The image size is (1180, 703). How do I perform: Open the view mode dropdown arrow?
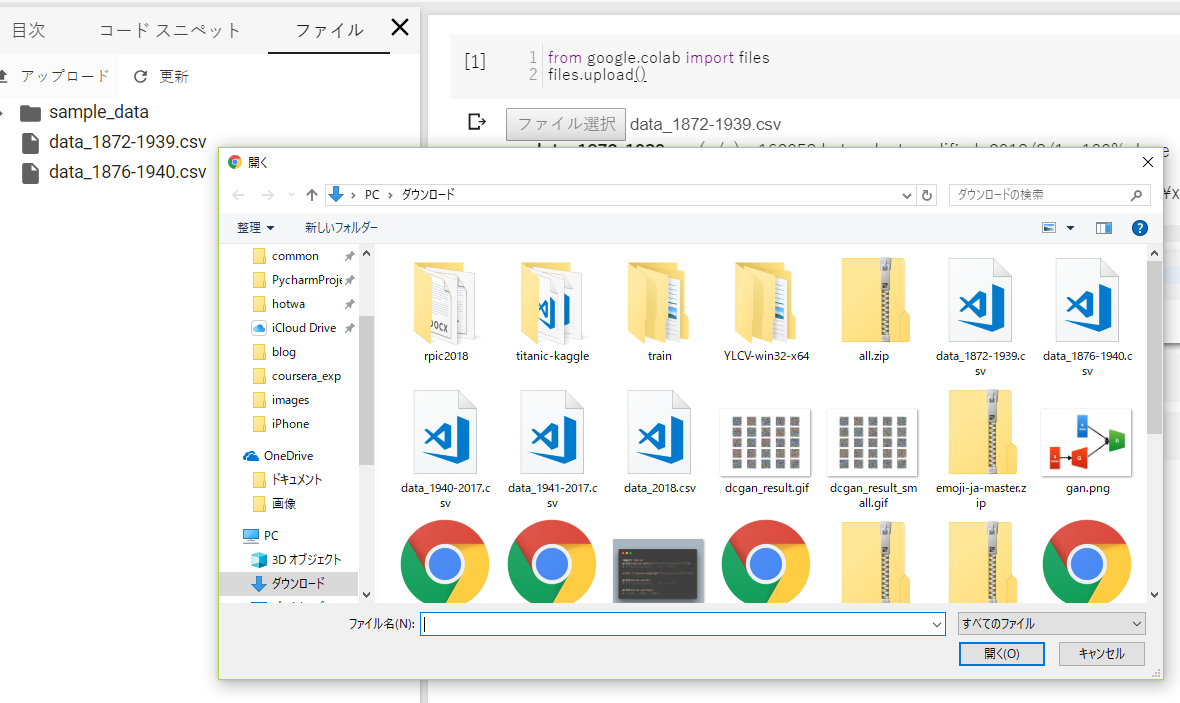point(1070,228)
